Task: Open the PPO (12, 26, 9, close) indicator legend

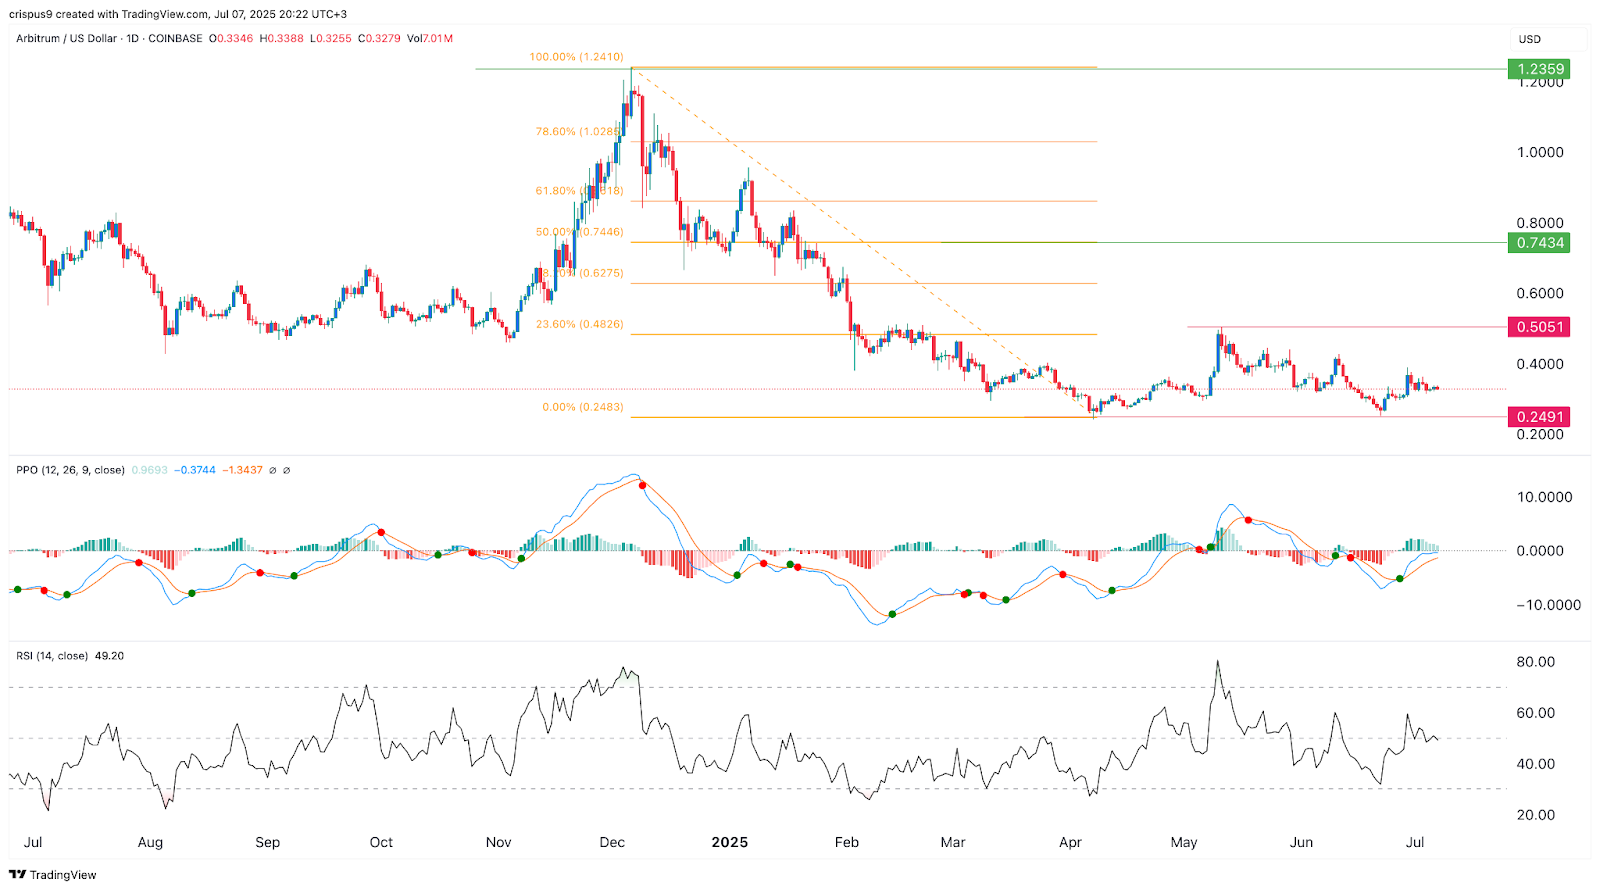Action: (x=70, y=470)
